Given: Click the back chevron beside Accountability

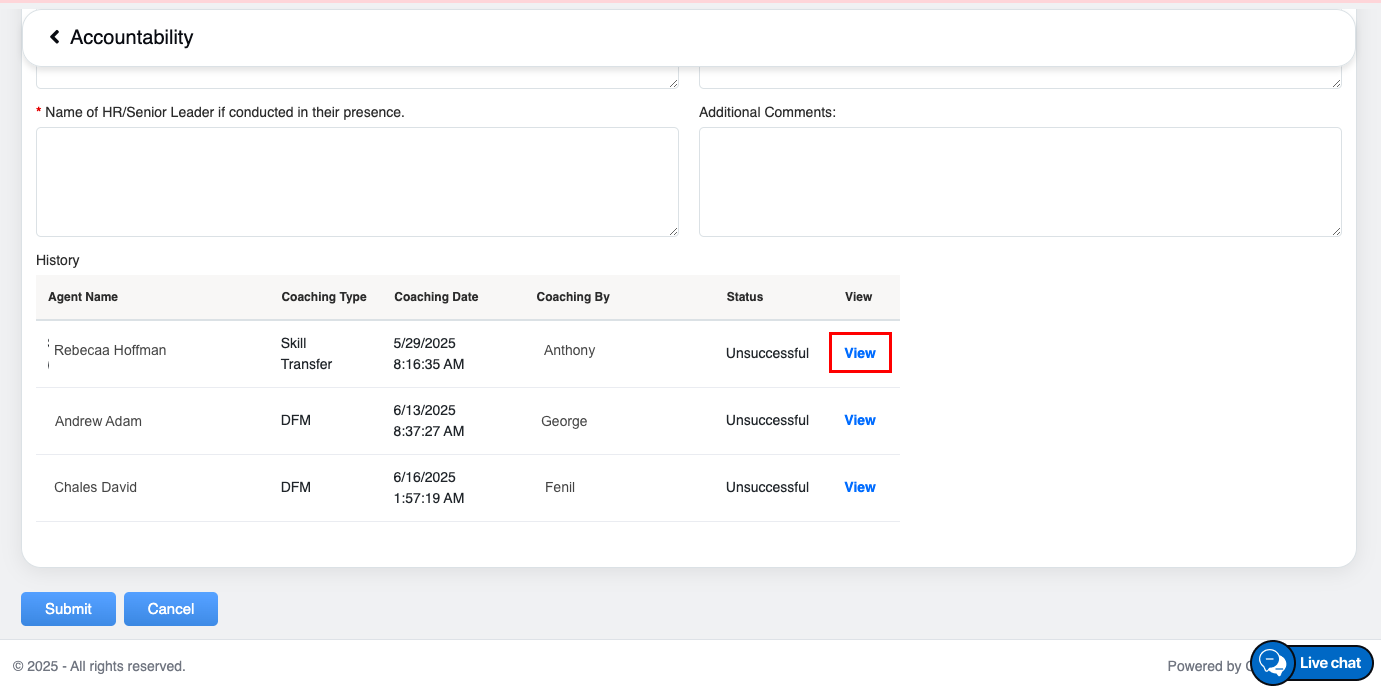Looking at the screenshot, I should coord(55,37).
